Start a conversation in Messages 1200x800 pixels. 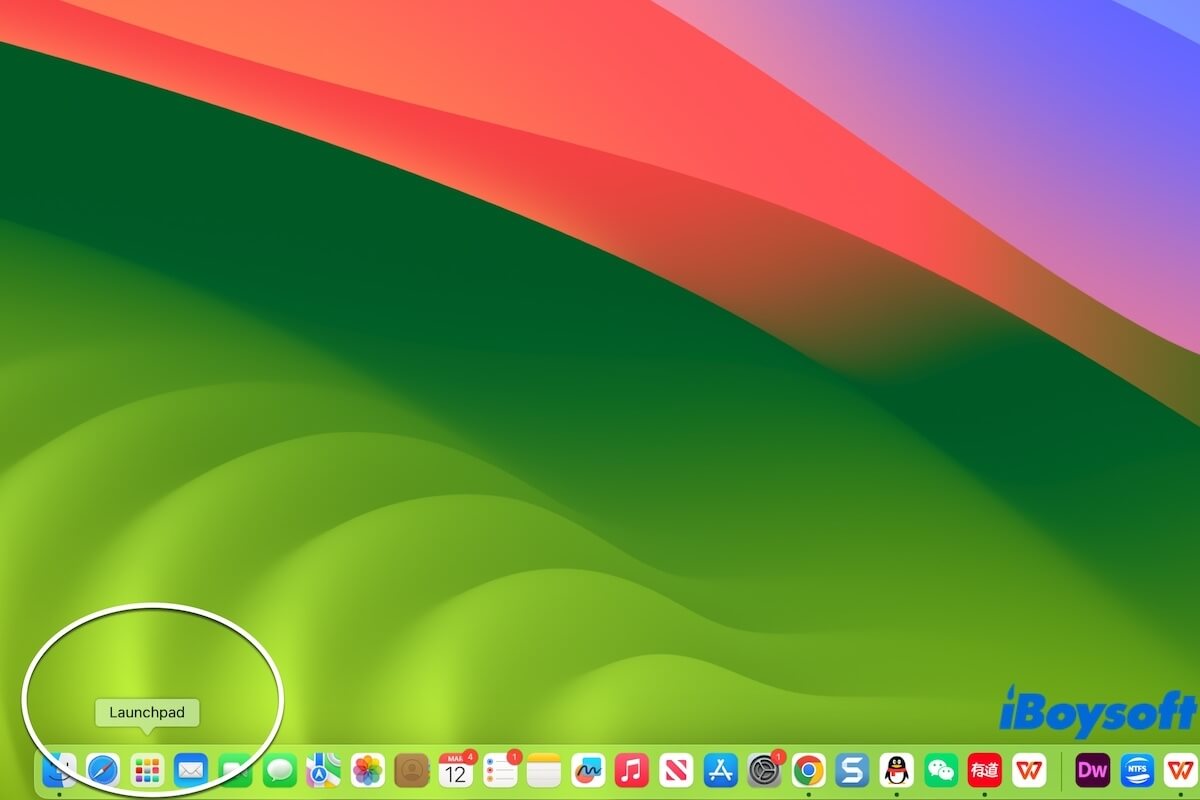[x=278, y=770]
